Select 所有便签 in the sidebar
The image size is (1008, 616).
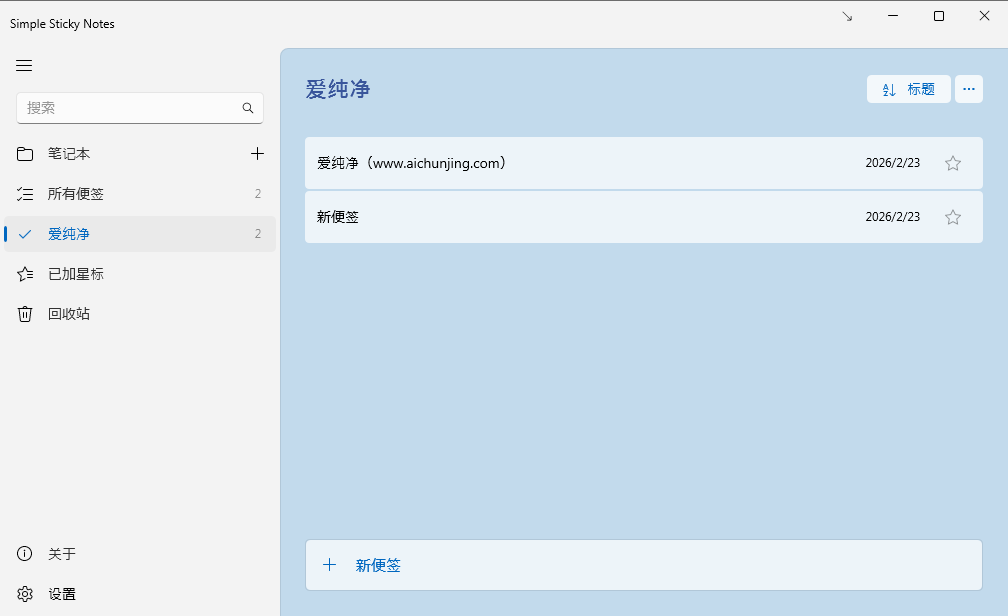76,194
